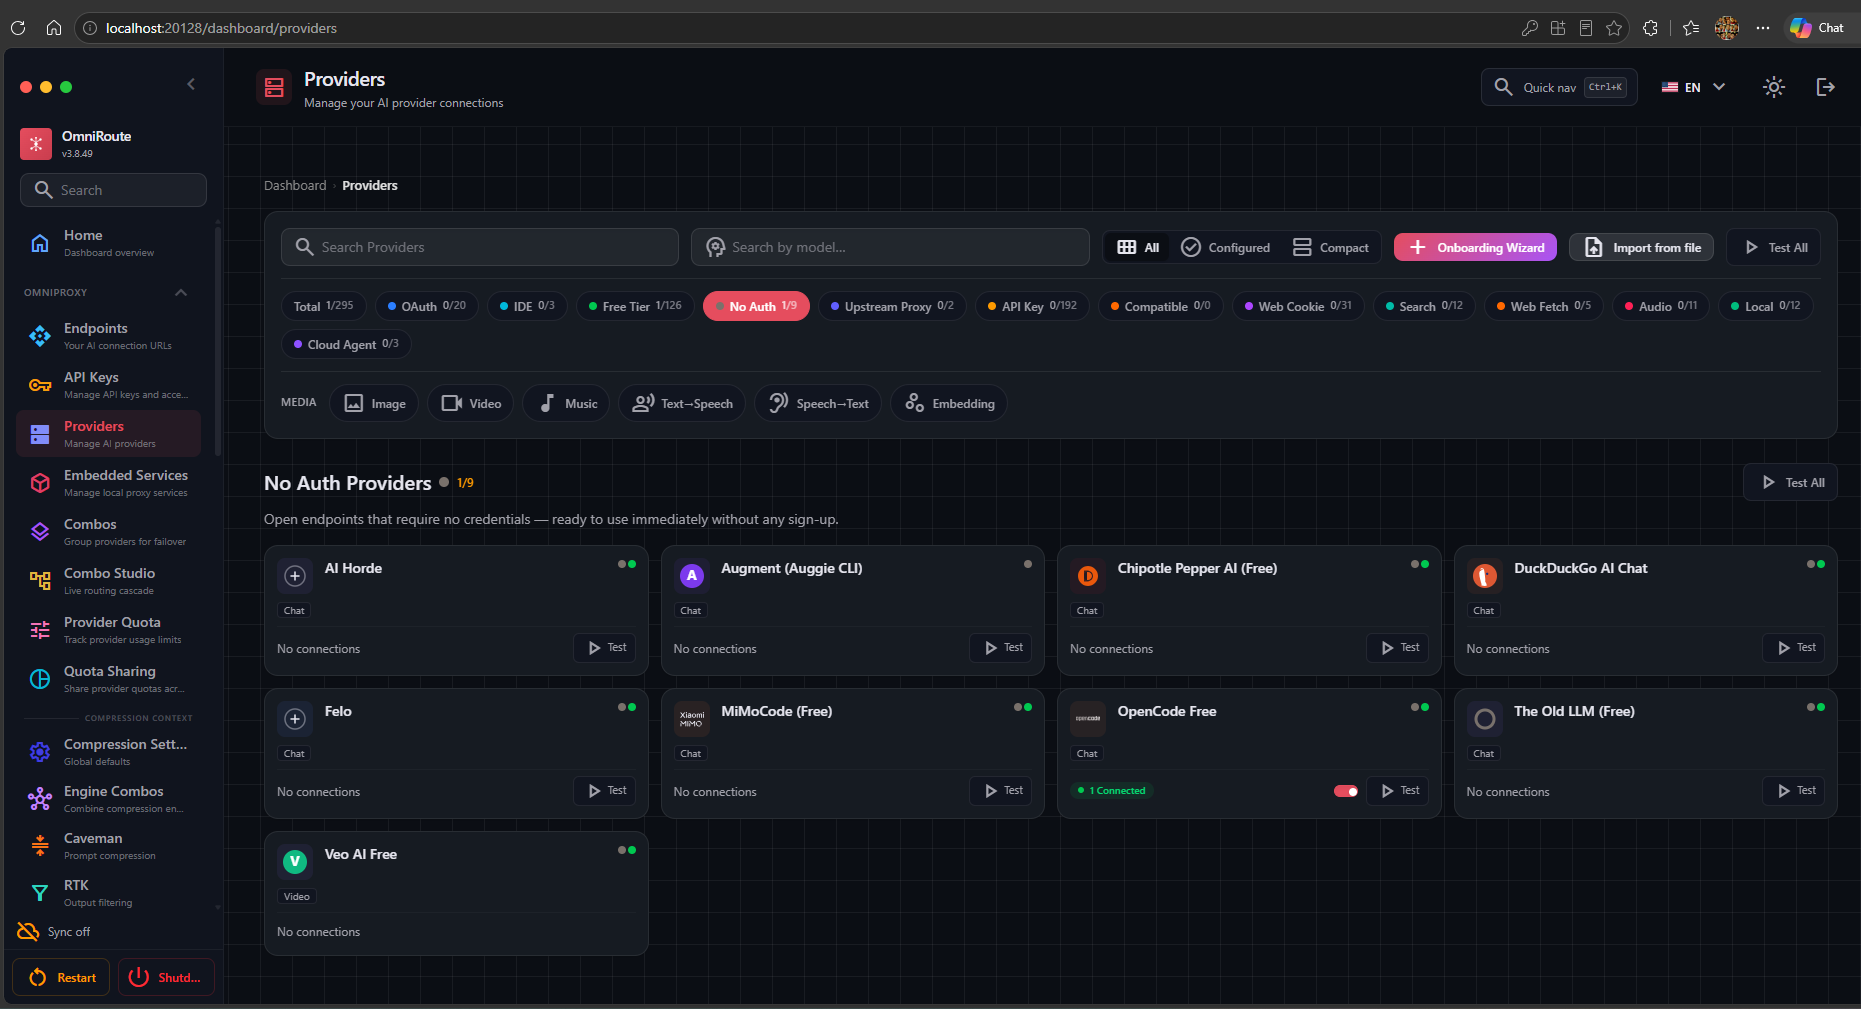
Task: Click the Dashboard breadcrumb link
Action: click(295, 186)
